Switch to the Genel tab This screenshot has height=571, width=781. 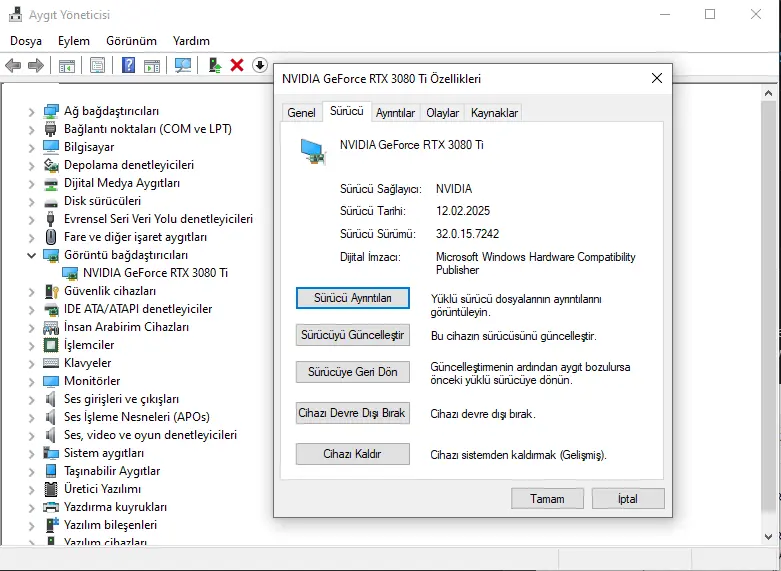tap(301, 113)
